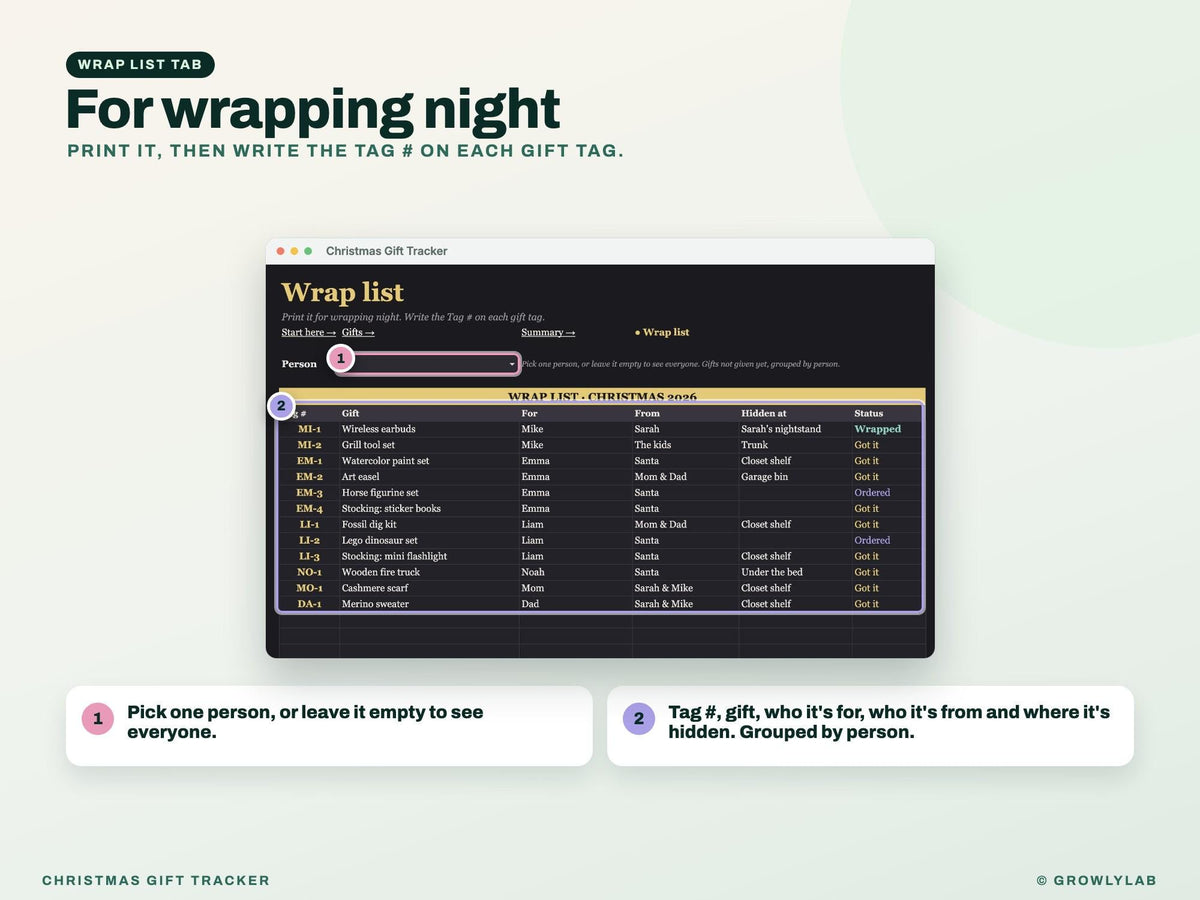Image resolution: width=1200 pixels, height=900 pixels.
Task: Select the 'For' column header
Action: point(529,413)
